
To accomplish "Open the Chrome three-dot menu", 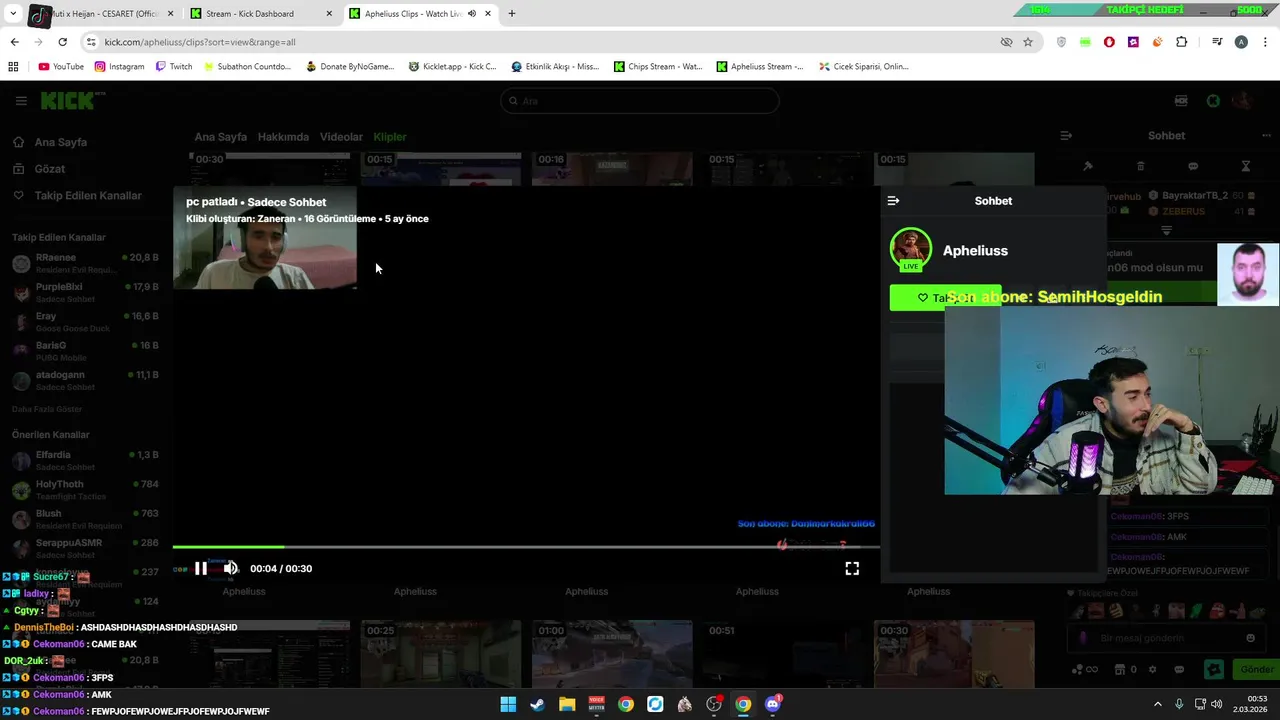I will pos(1266,42).
